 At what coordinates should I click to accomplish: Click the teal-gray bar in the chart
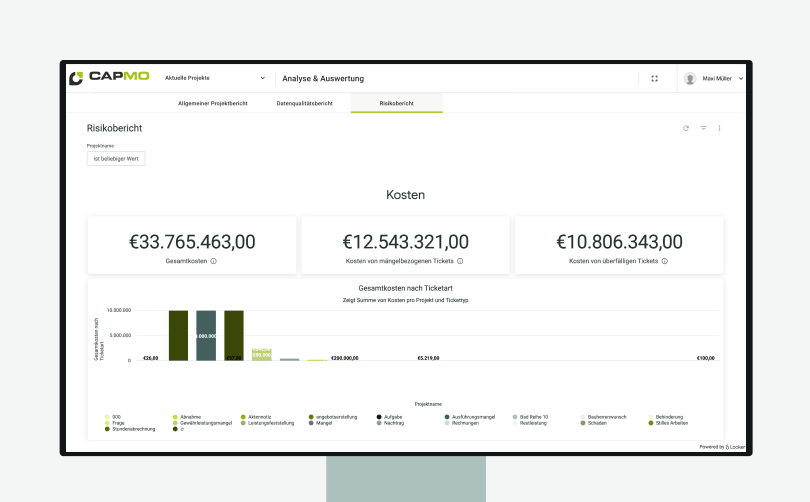pos(206,335)
